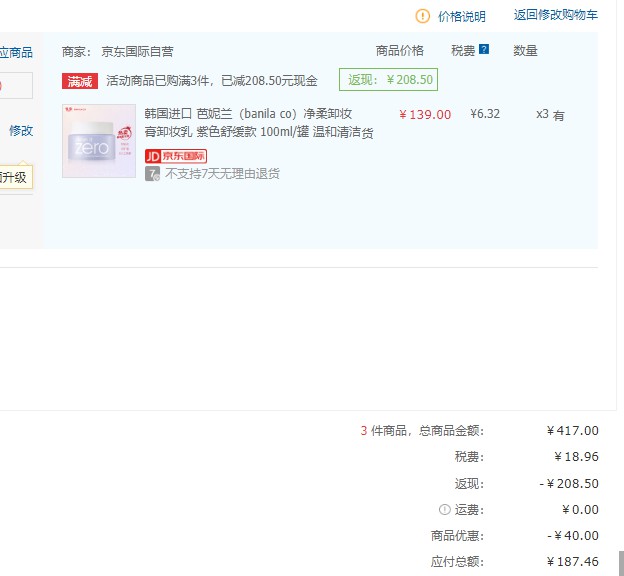Click product price ¥139.00
This screenshot has width=624, height=576.
(x=425, y=115)
